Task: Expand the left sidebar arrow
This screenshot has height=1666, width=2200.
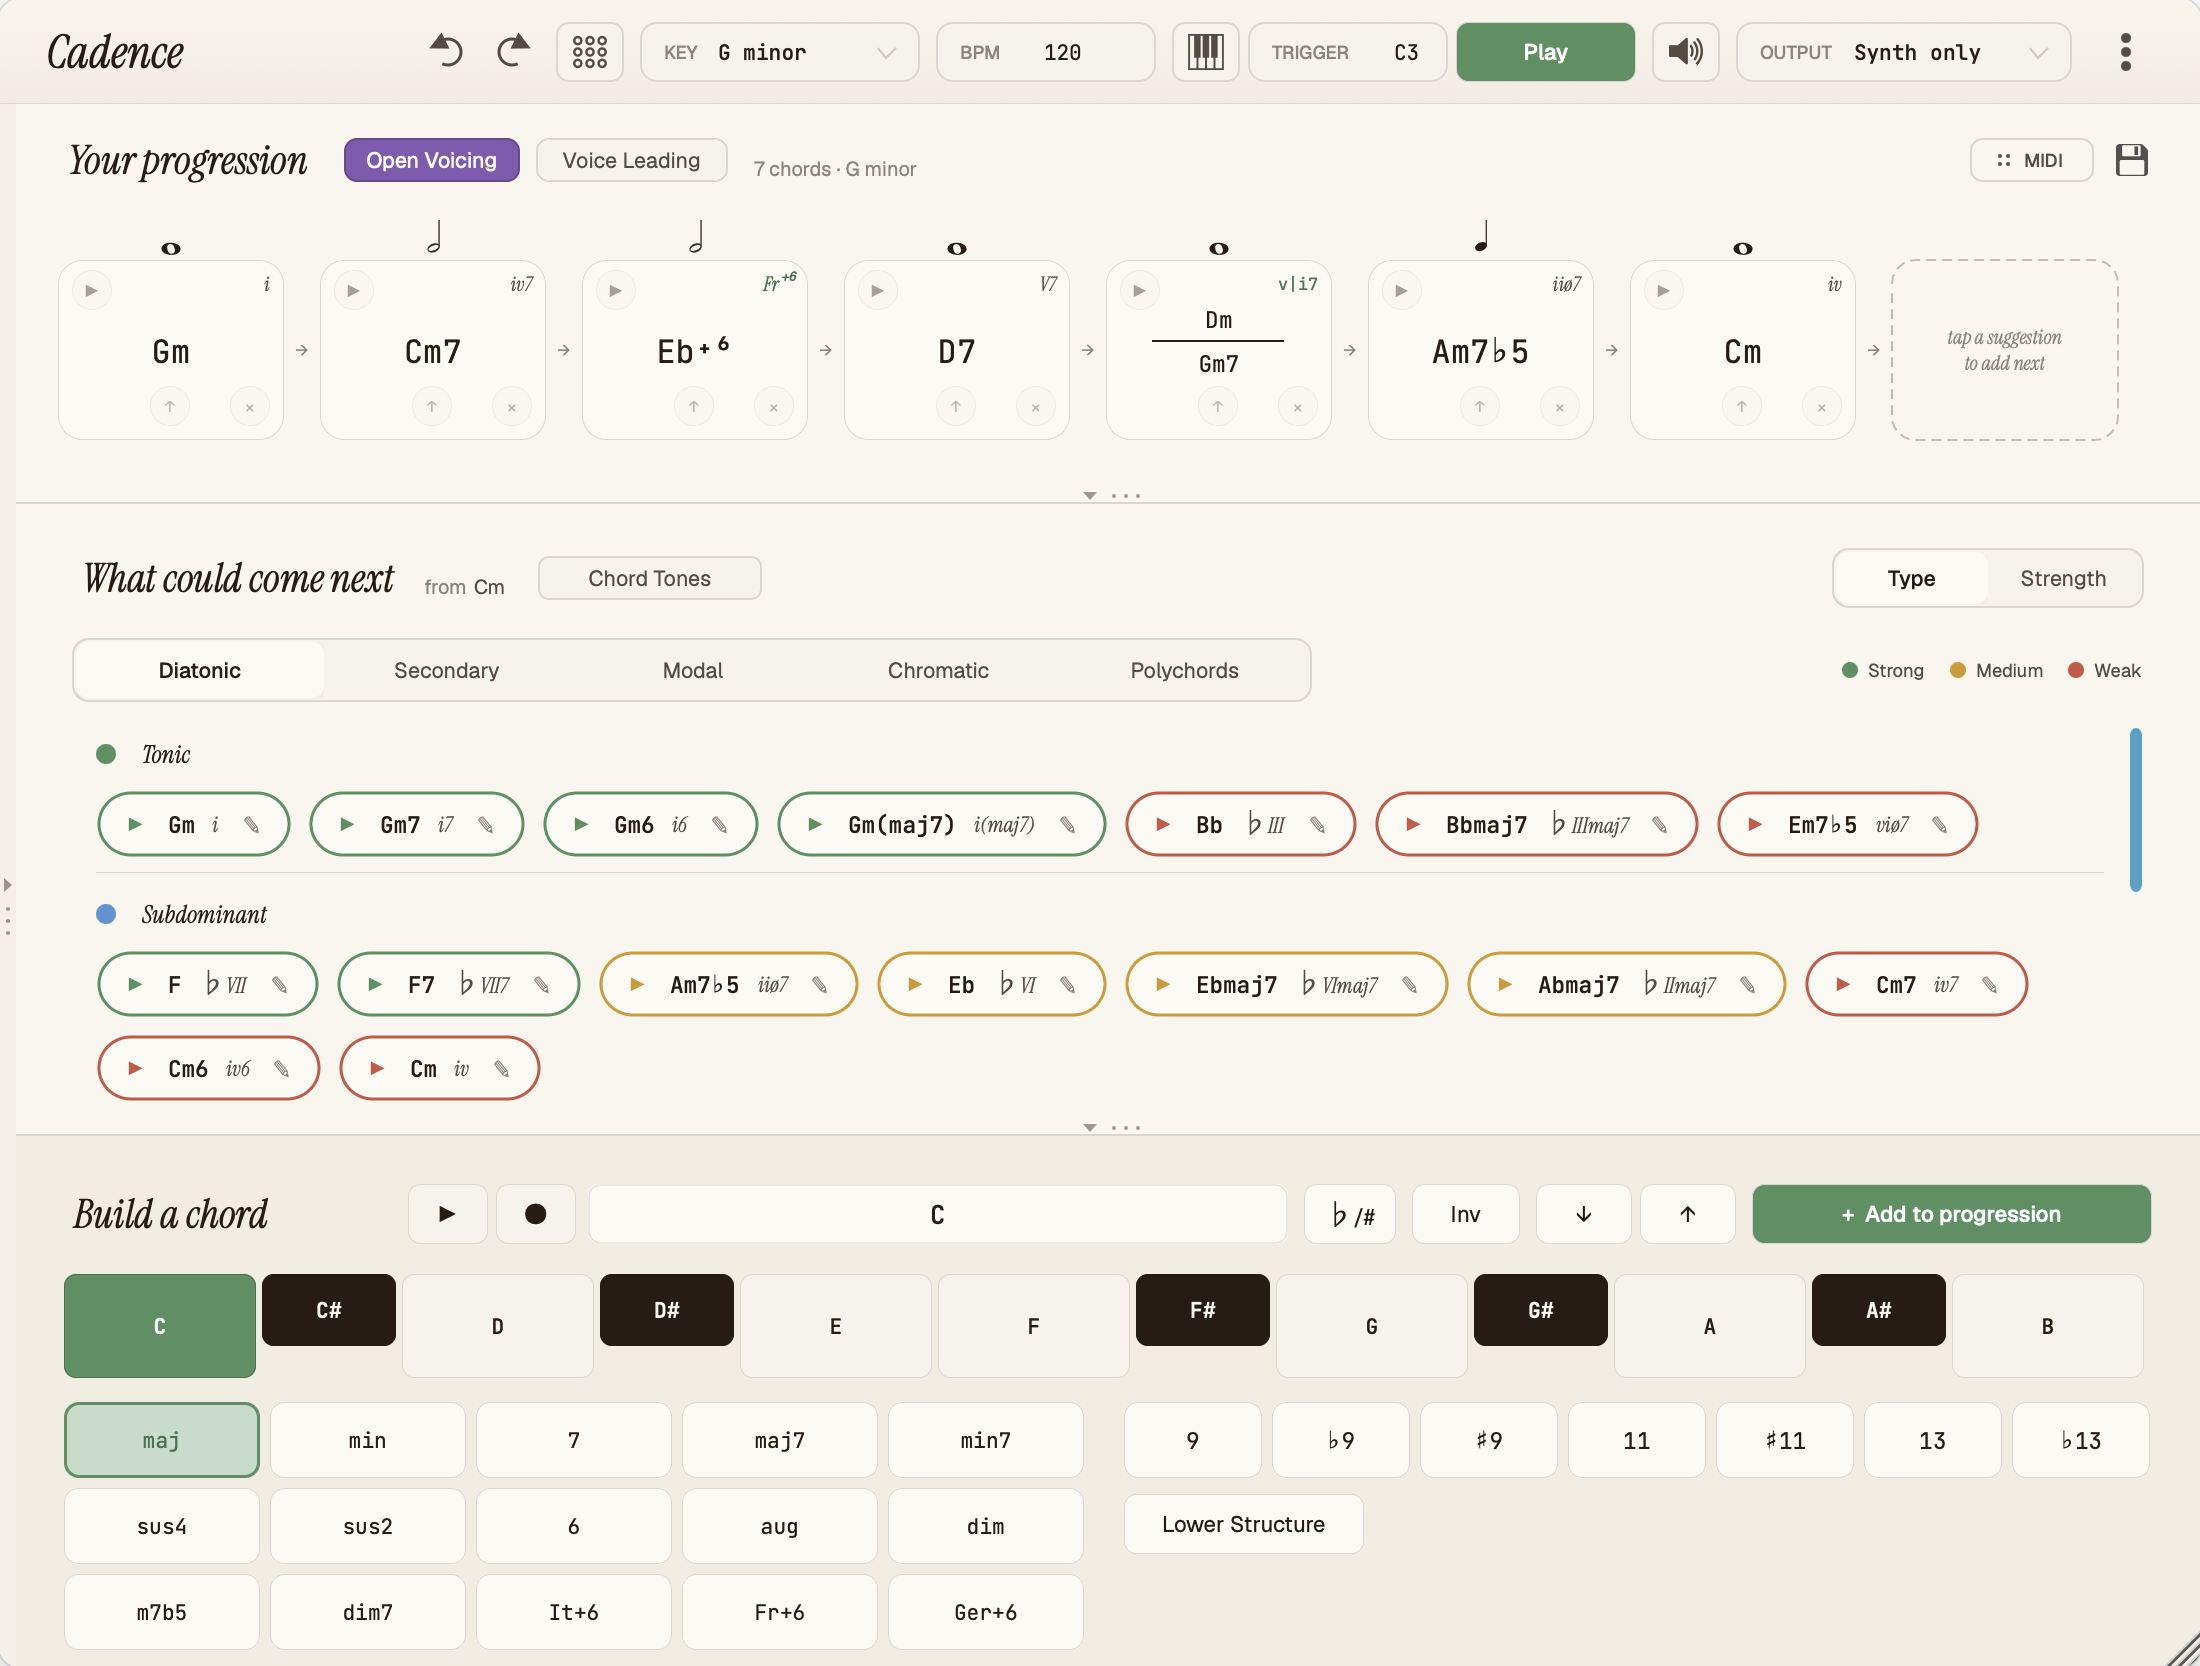Action: tap(8, 885)
